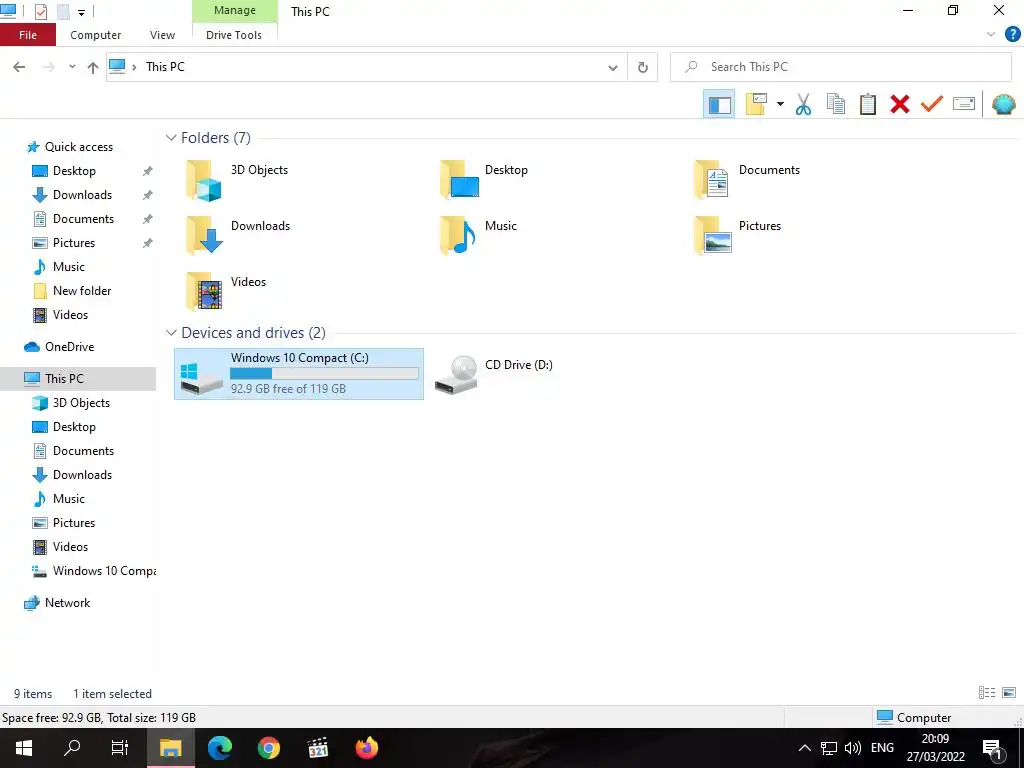The width and height of the screenshot is (1024, 768).
Task: Click the orange checkmark Properties icon
Action: pyautogui.click(x=931, y=104)
